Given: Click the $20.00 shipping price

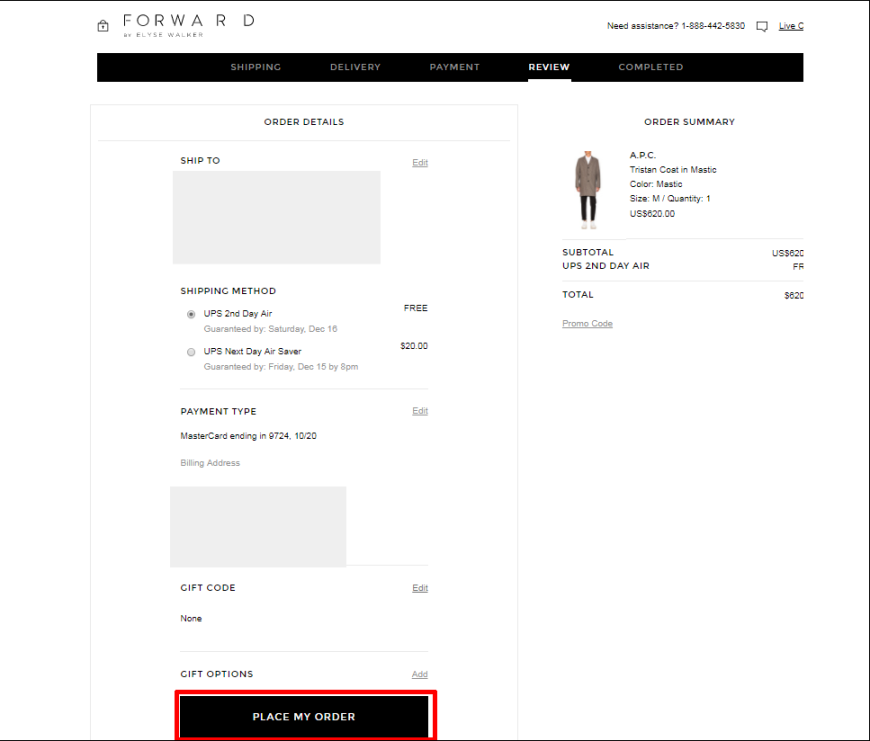Looking at the screenshot, I should coord(414,346).
